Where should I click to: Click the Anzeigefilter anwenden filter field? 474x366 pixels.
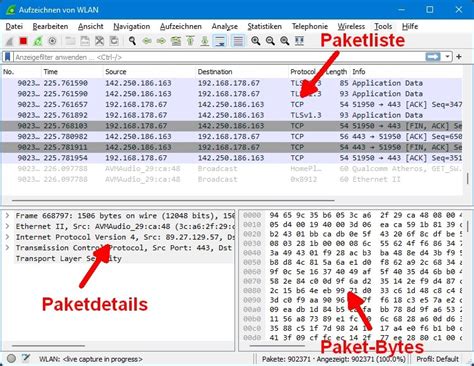pyautogui.click(x=219, y=57)
